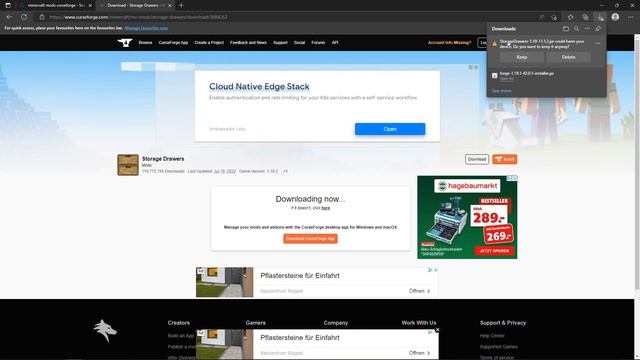The image size is (640, 360).
Task: Close the middle Pflastersteine ad
Action: [x=436, y=270]
